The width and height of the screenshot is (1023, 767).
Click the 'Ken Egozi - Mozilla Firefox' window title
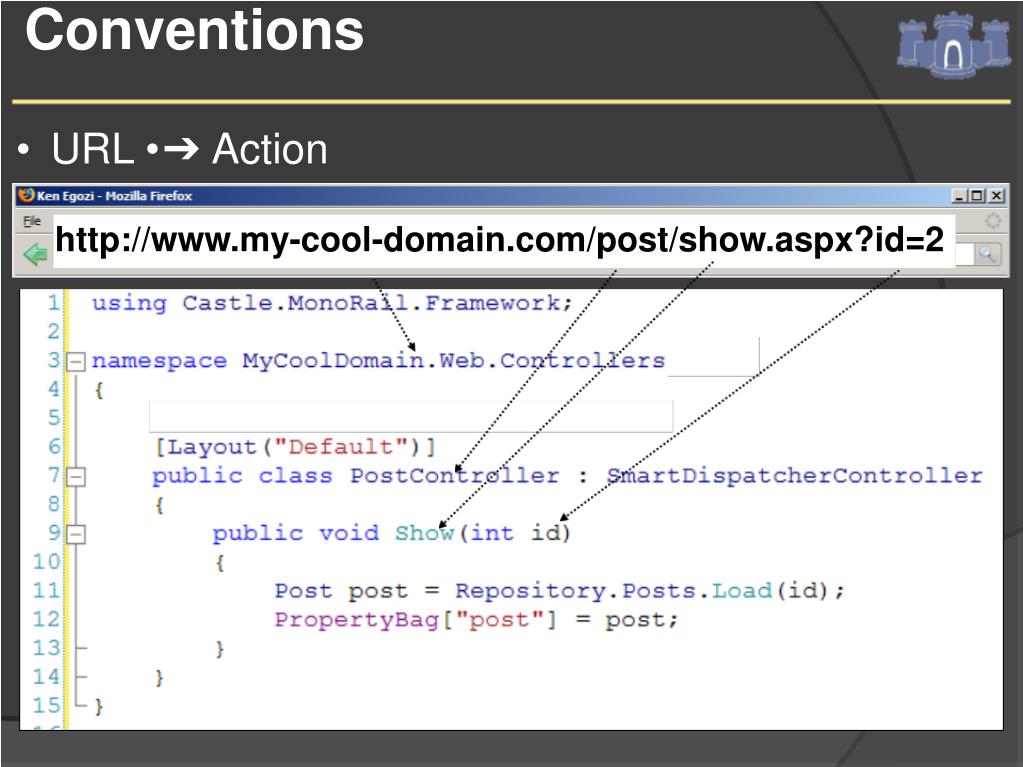point(114,196)
